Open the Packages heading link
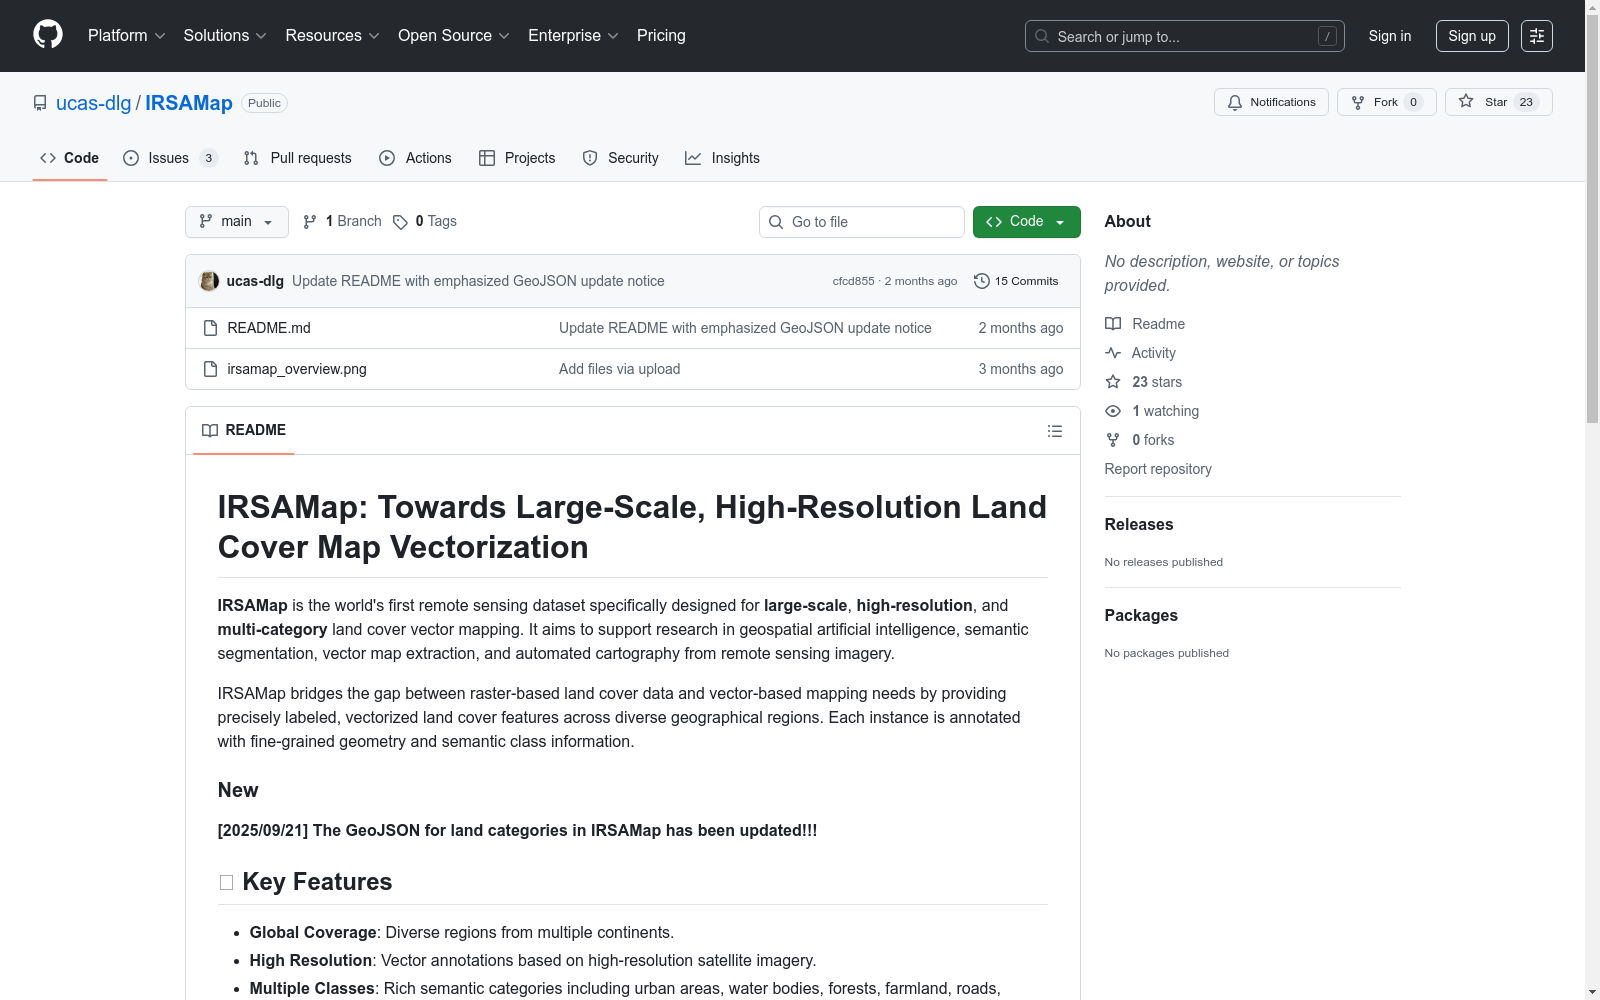1600x1000 pixels. pos(1141,615)
